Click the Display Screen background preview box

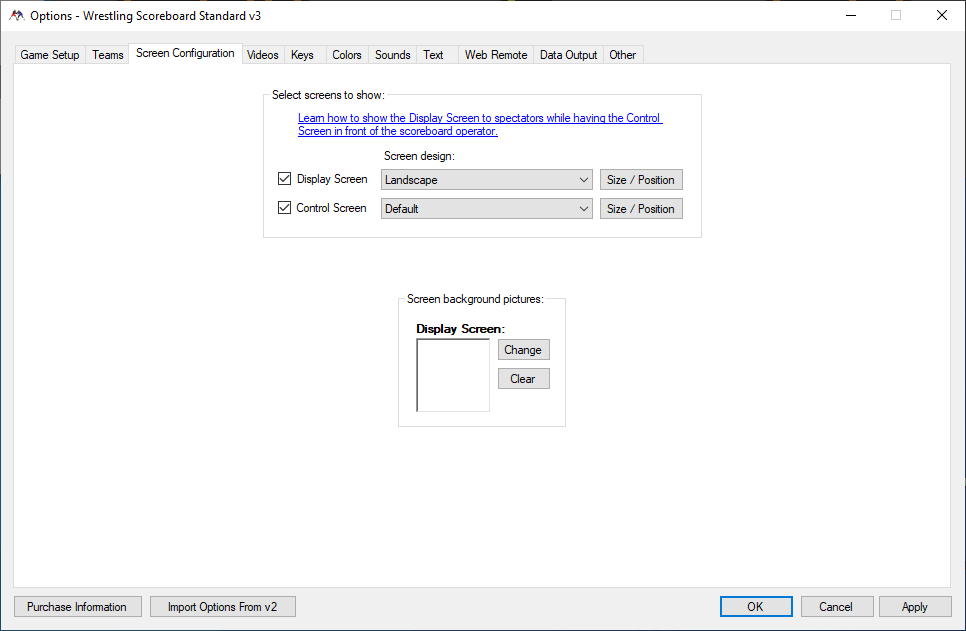(x=453, y=375)
